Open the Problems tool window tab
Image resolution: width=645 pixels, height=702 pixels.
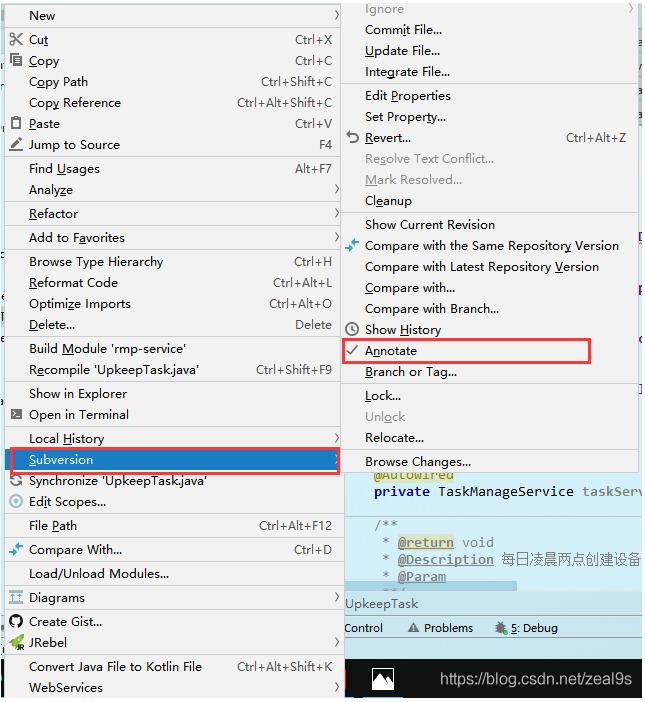click(440, 628)
